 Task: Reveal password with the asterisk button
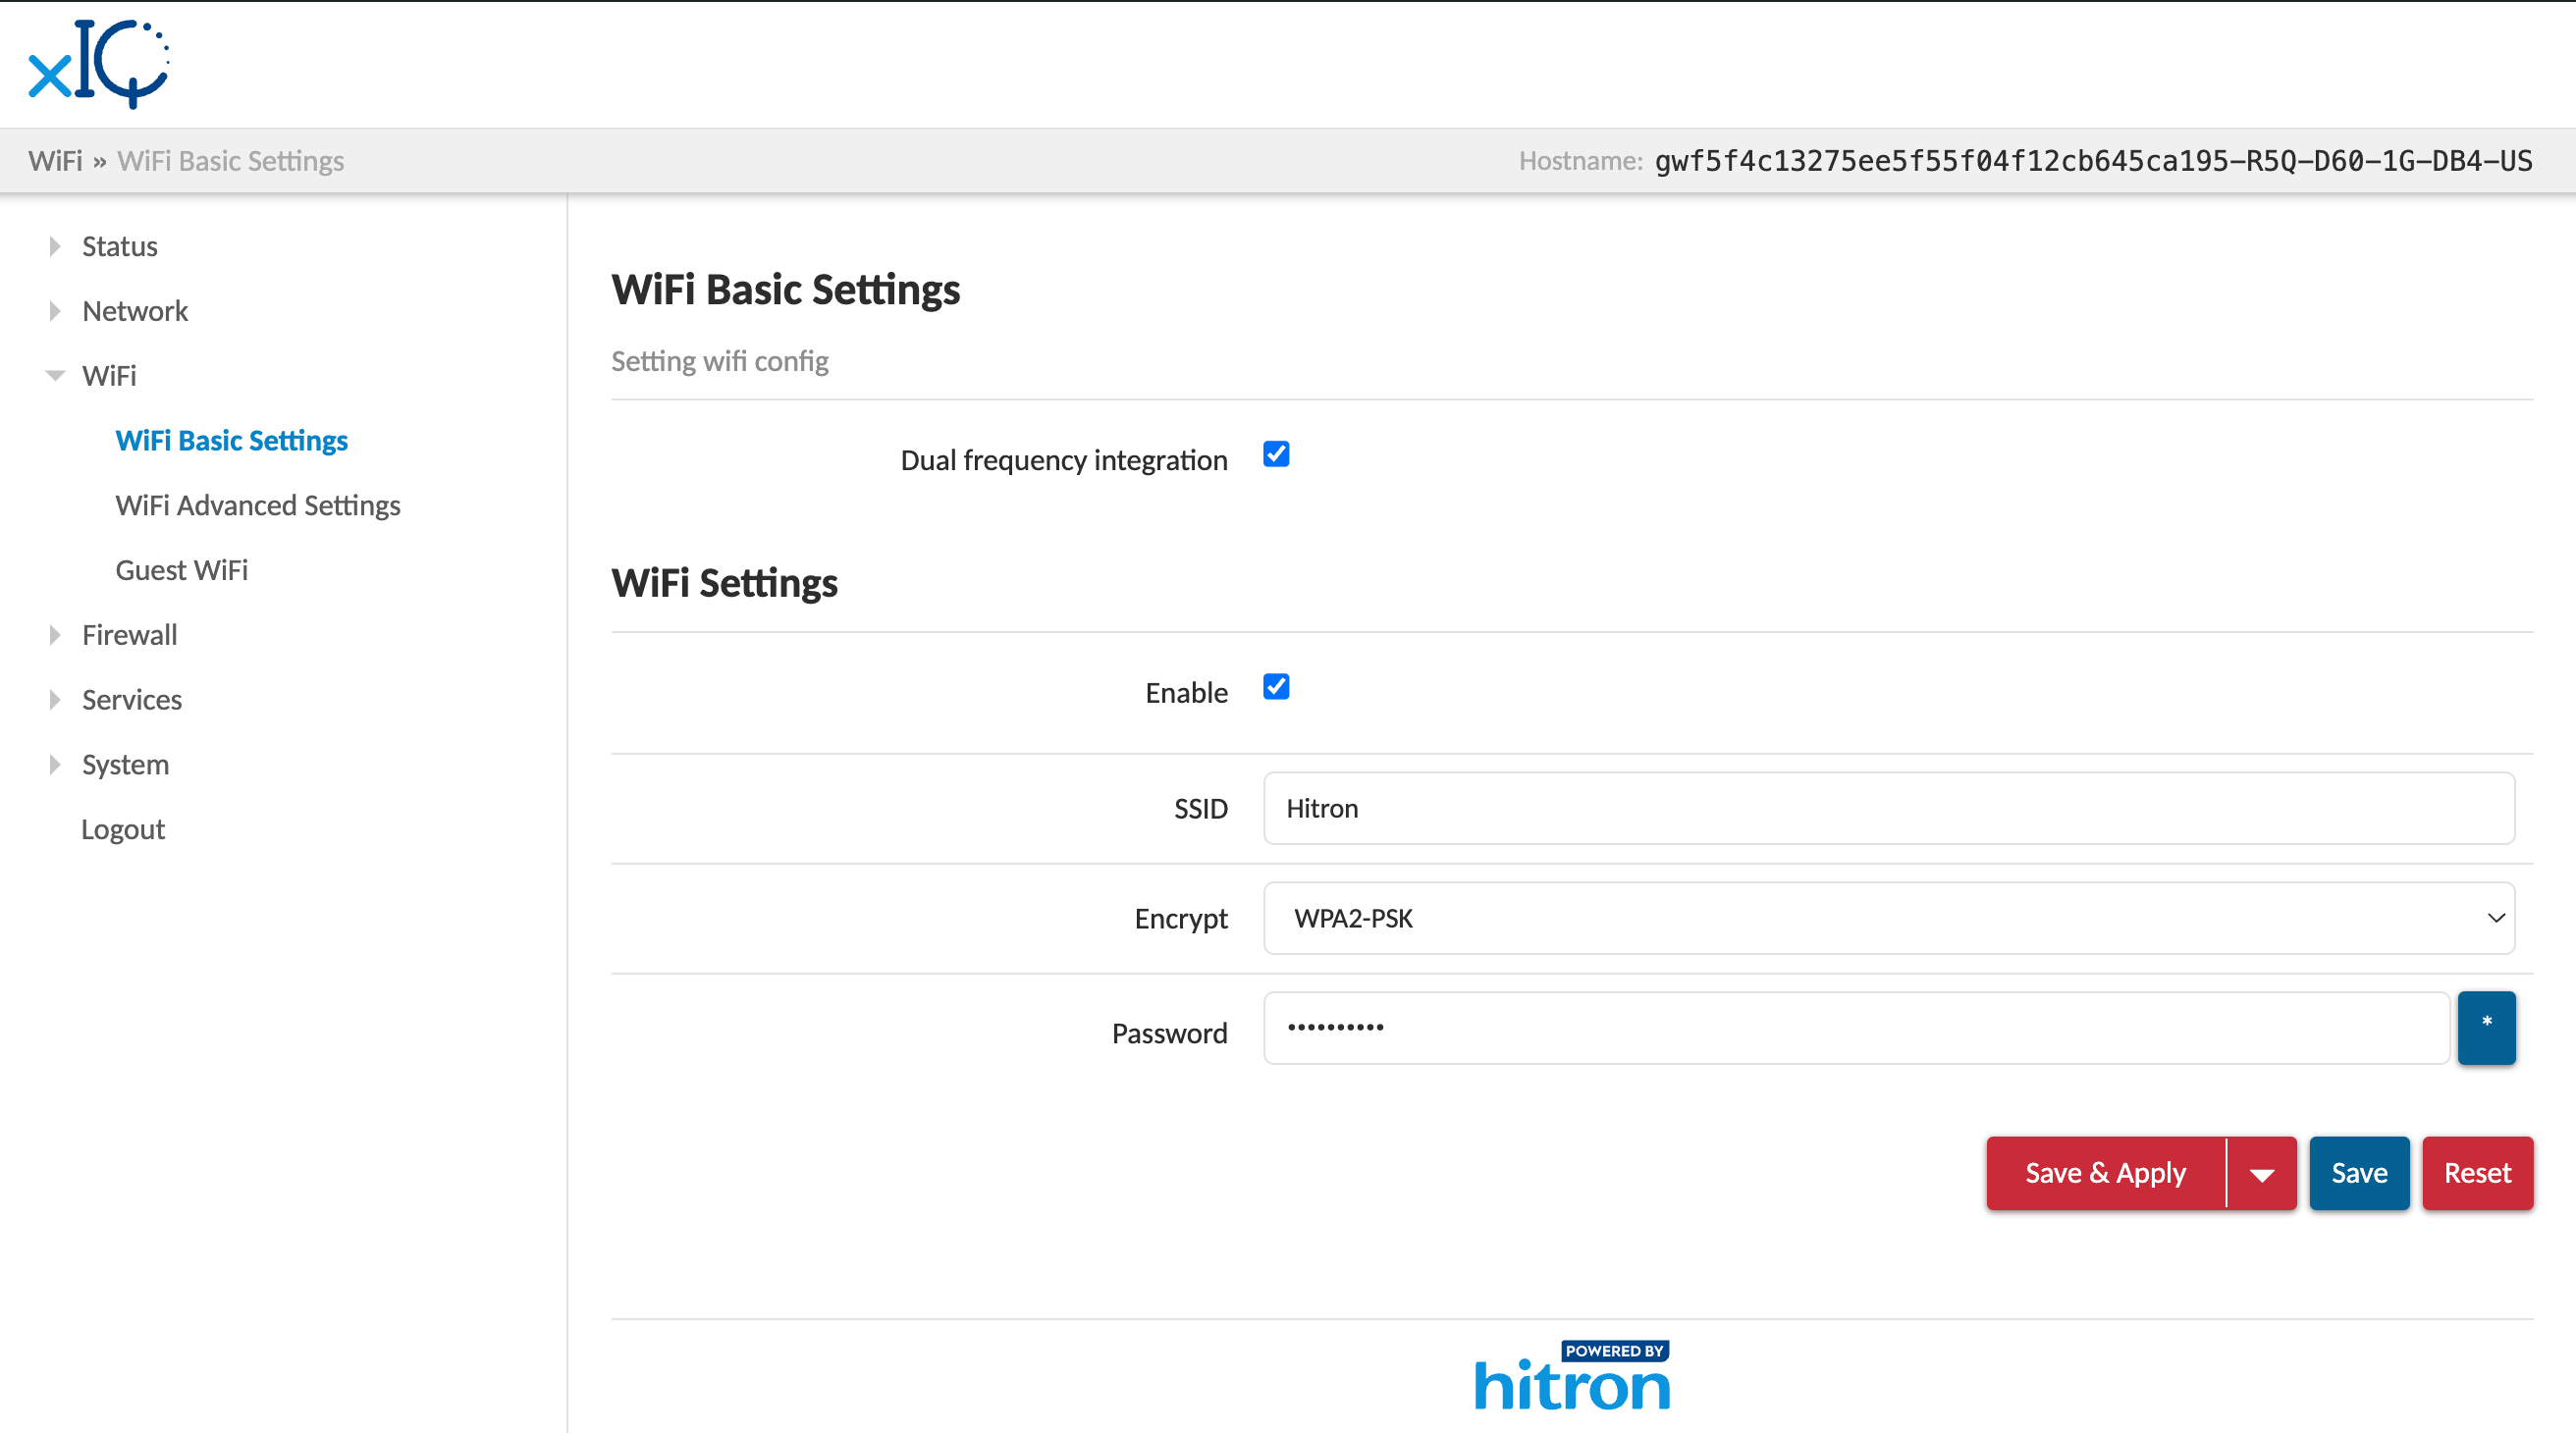tap(2486, 1027)
